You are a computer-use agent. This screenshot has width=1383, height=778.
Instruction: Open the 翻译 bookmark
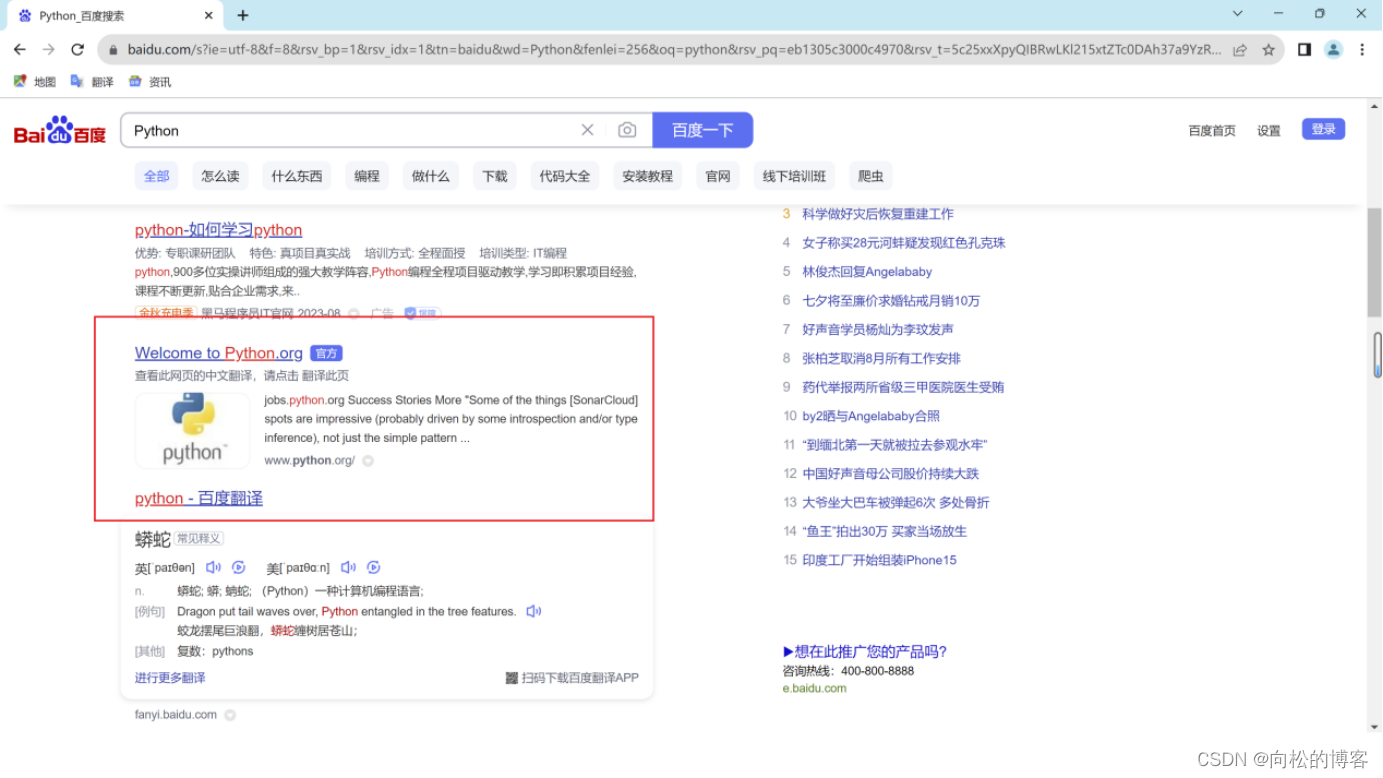click(x=92, y=82)
